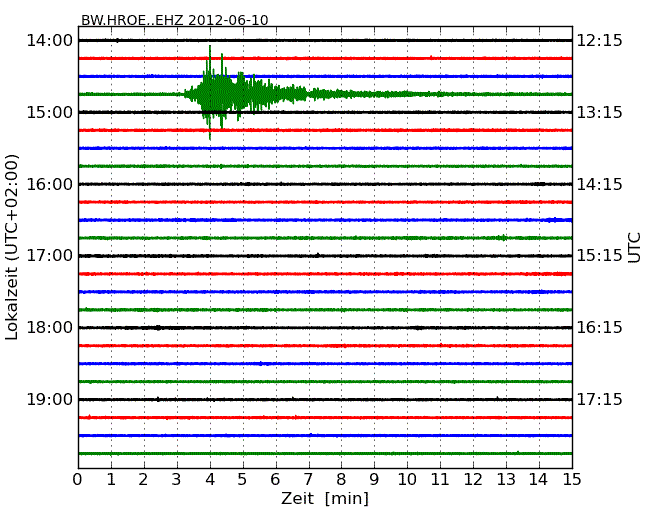Viewport: 650px width, 520px height.
Task: Click the 8 minute tick label
Action: (341, 480)
